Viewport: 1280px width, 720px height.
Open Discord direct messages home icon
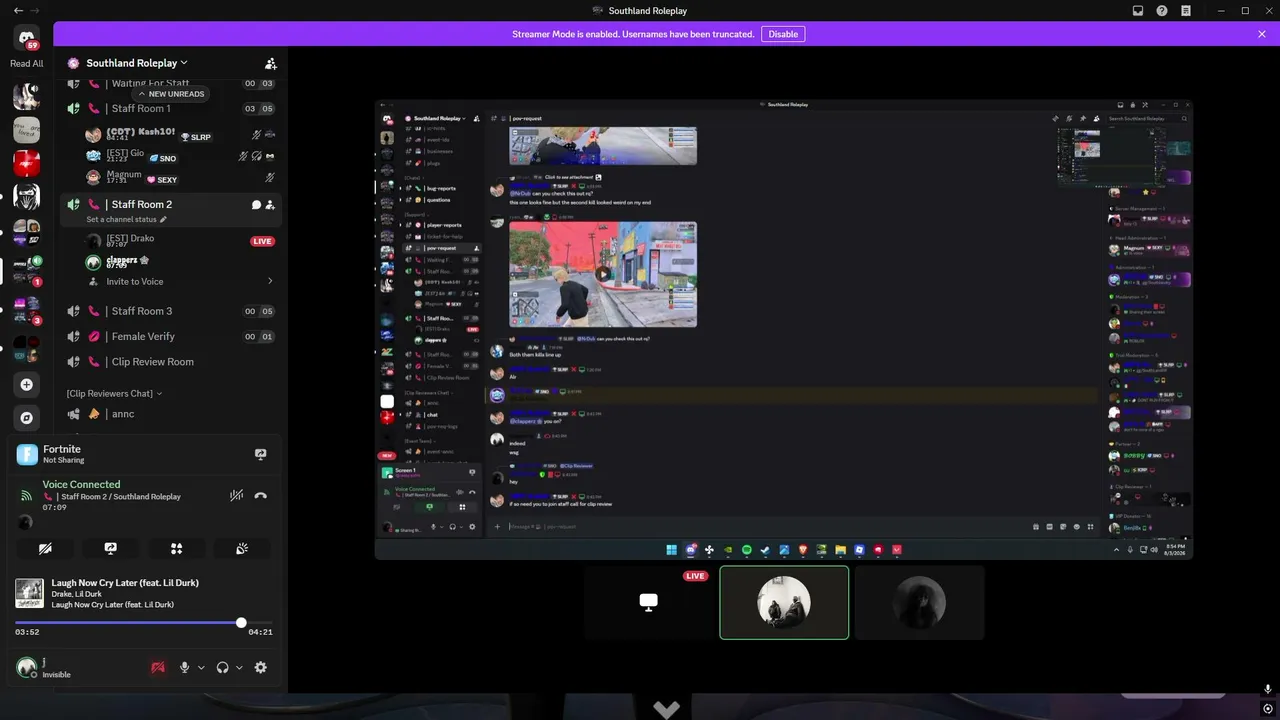pyautogui.click(x=27, y=38)
